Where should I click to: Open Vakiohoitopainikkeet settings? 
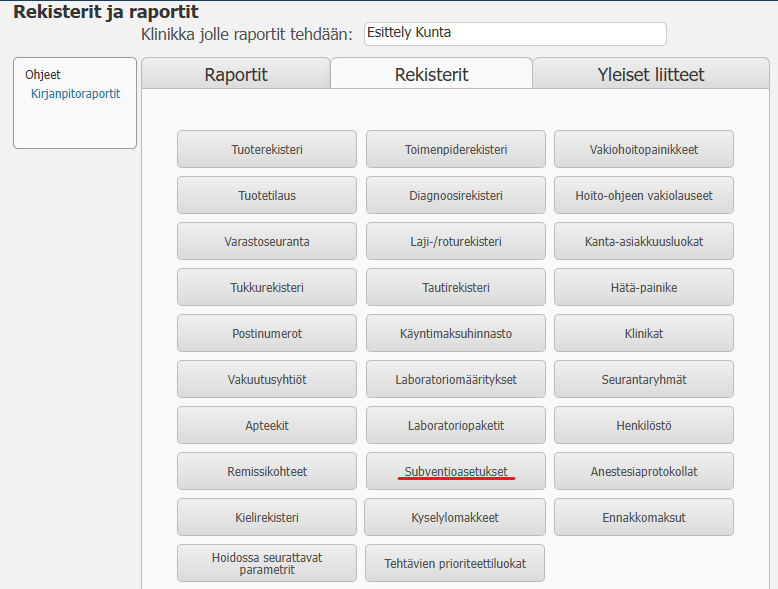pos(644,150)
